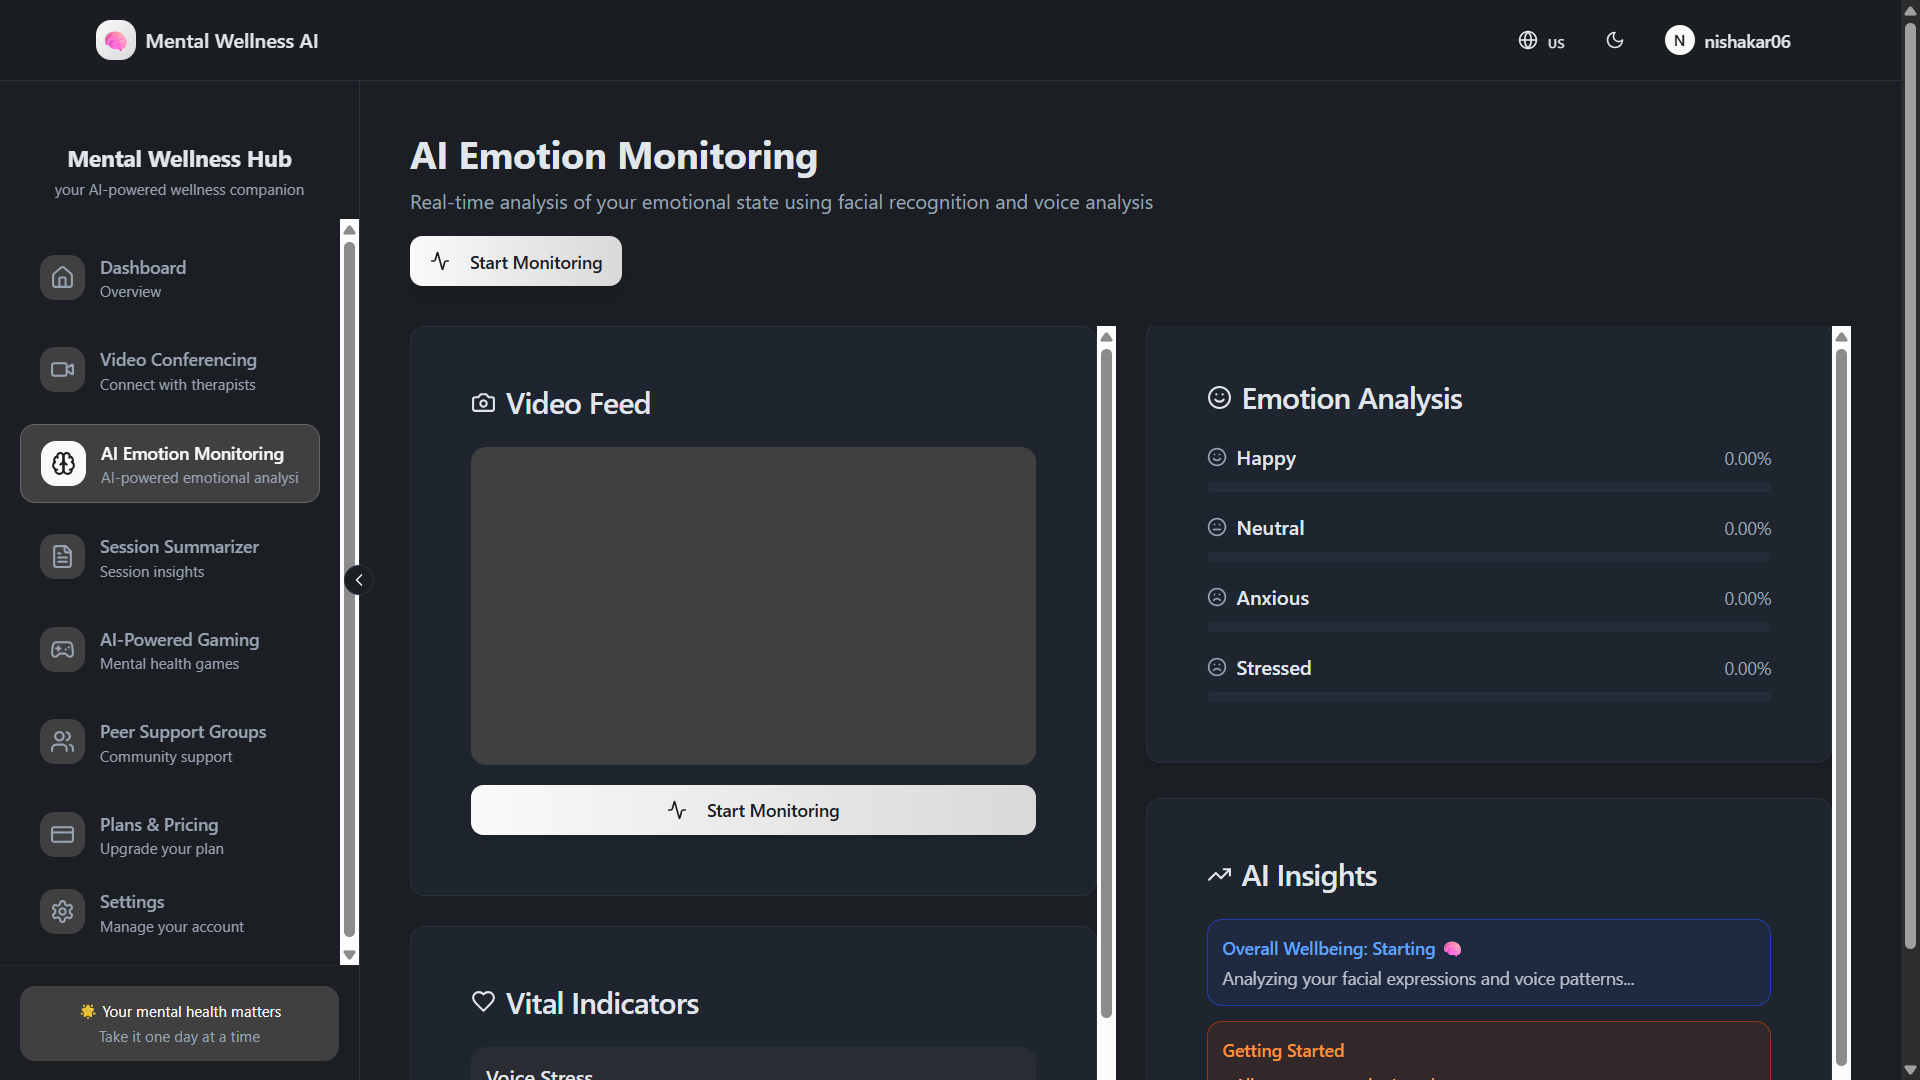Open the nishakar06 user account menu

pos(1728,41)
